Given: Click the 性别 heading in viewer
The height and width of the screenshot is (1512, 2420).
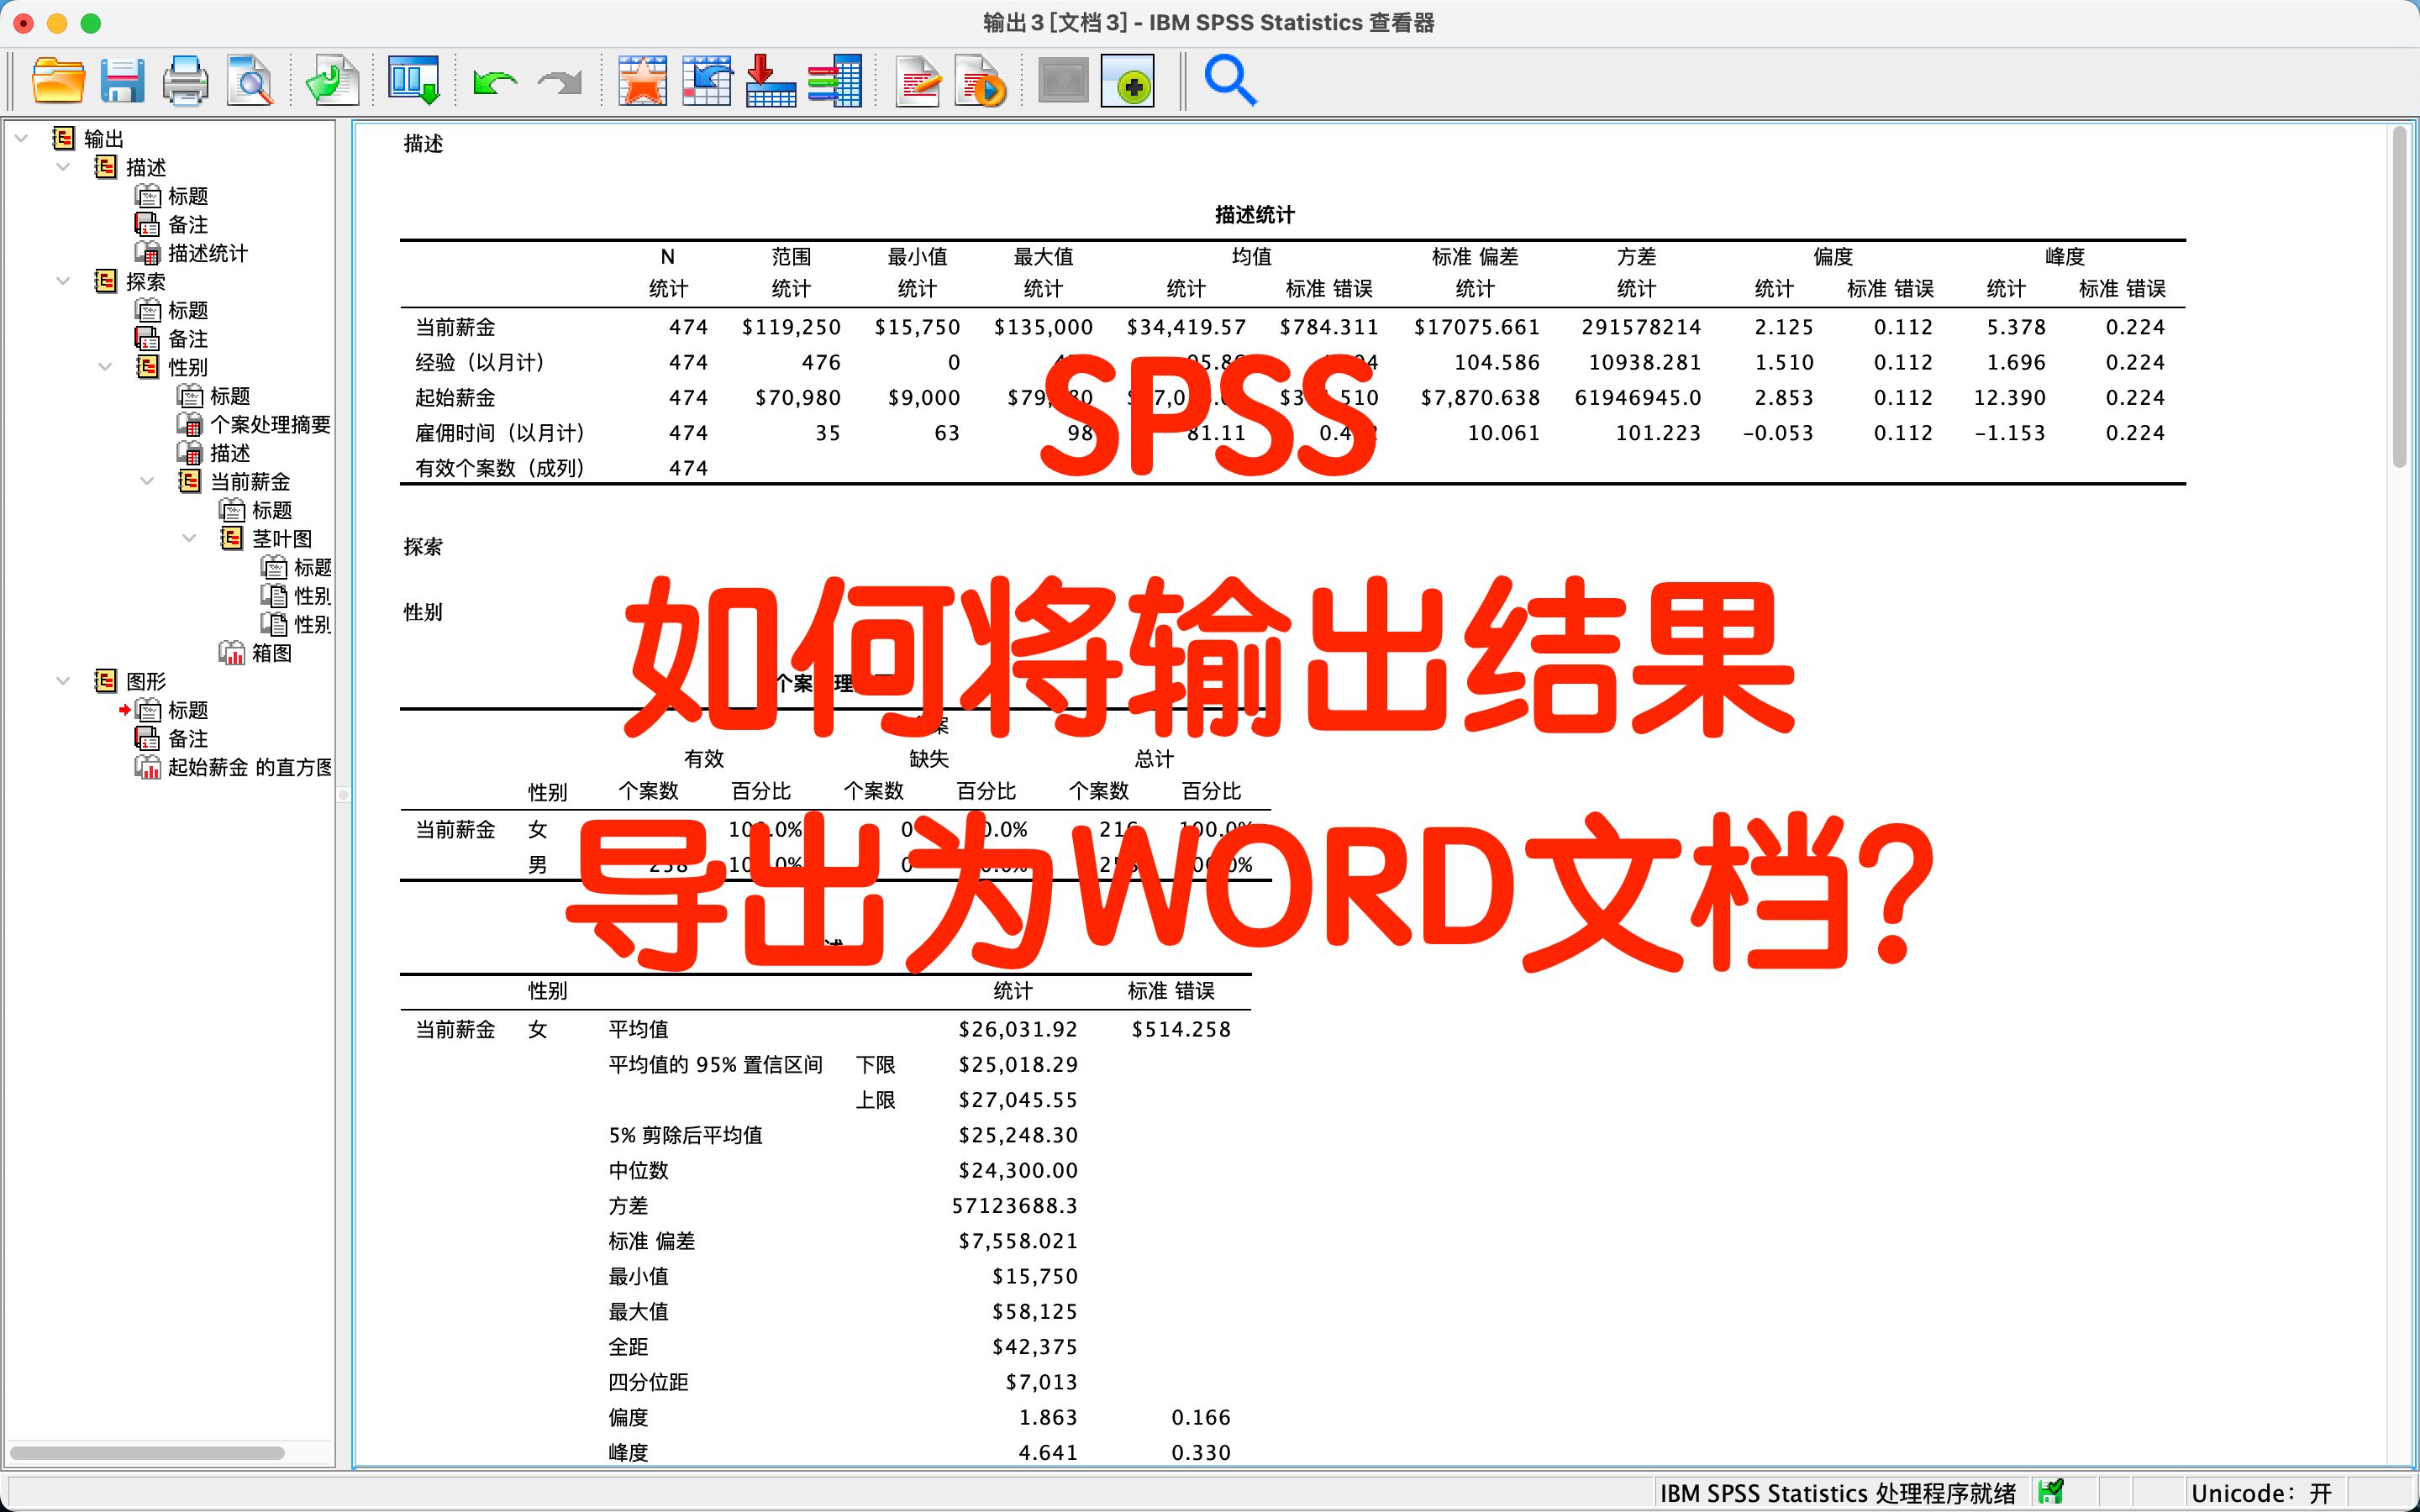Looking at the screenshot, I should point(423,611).
